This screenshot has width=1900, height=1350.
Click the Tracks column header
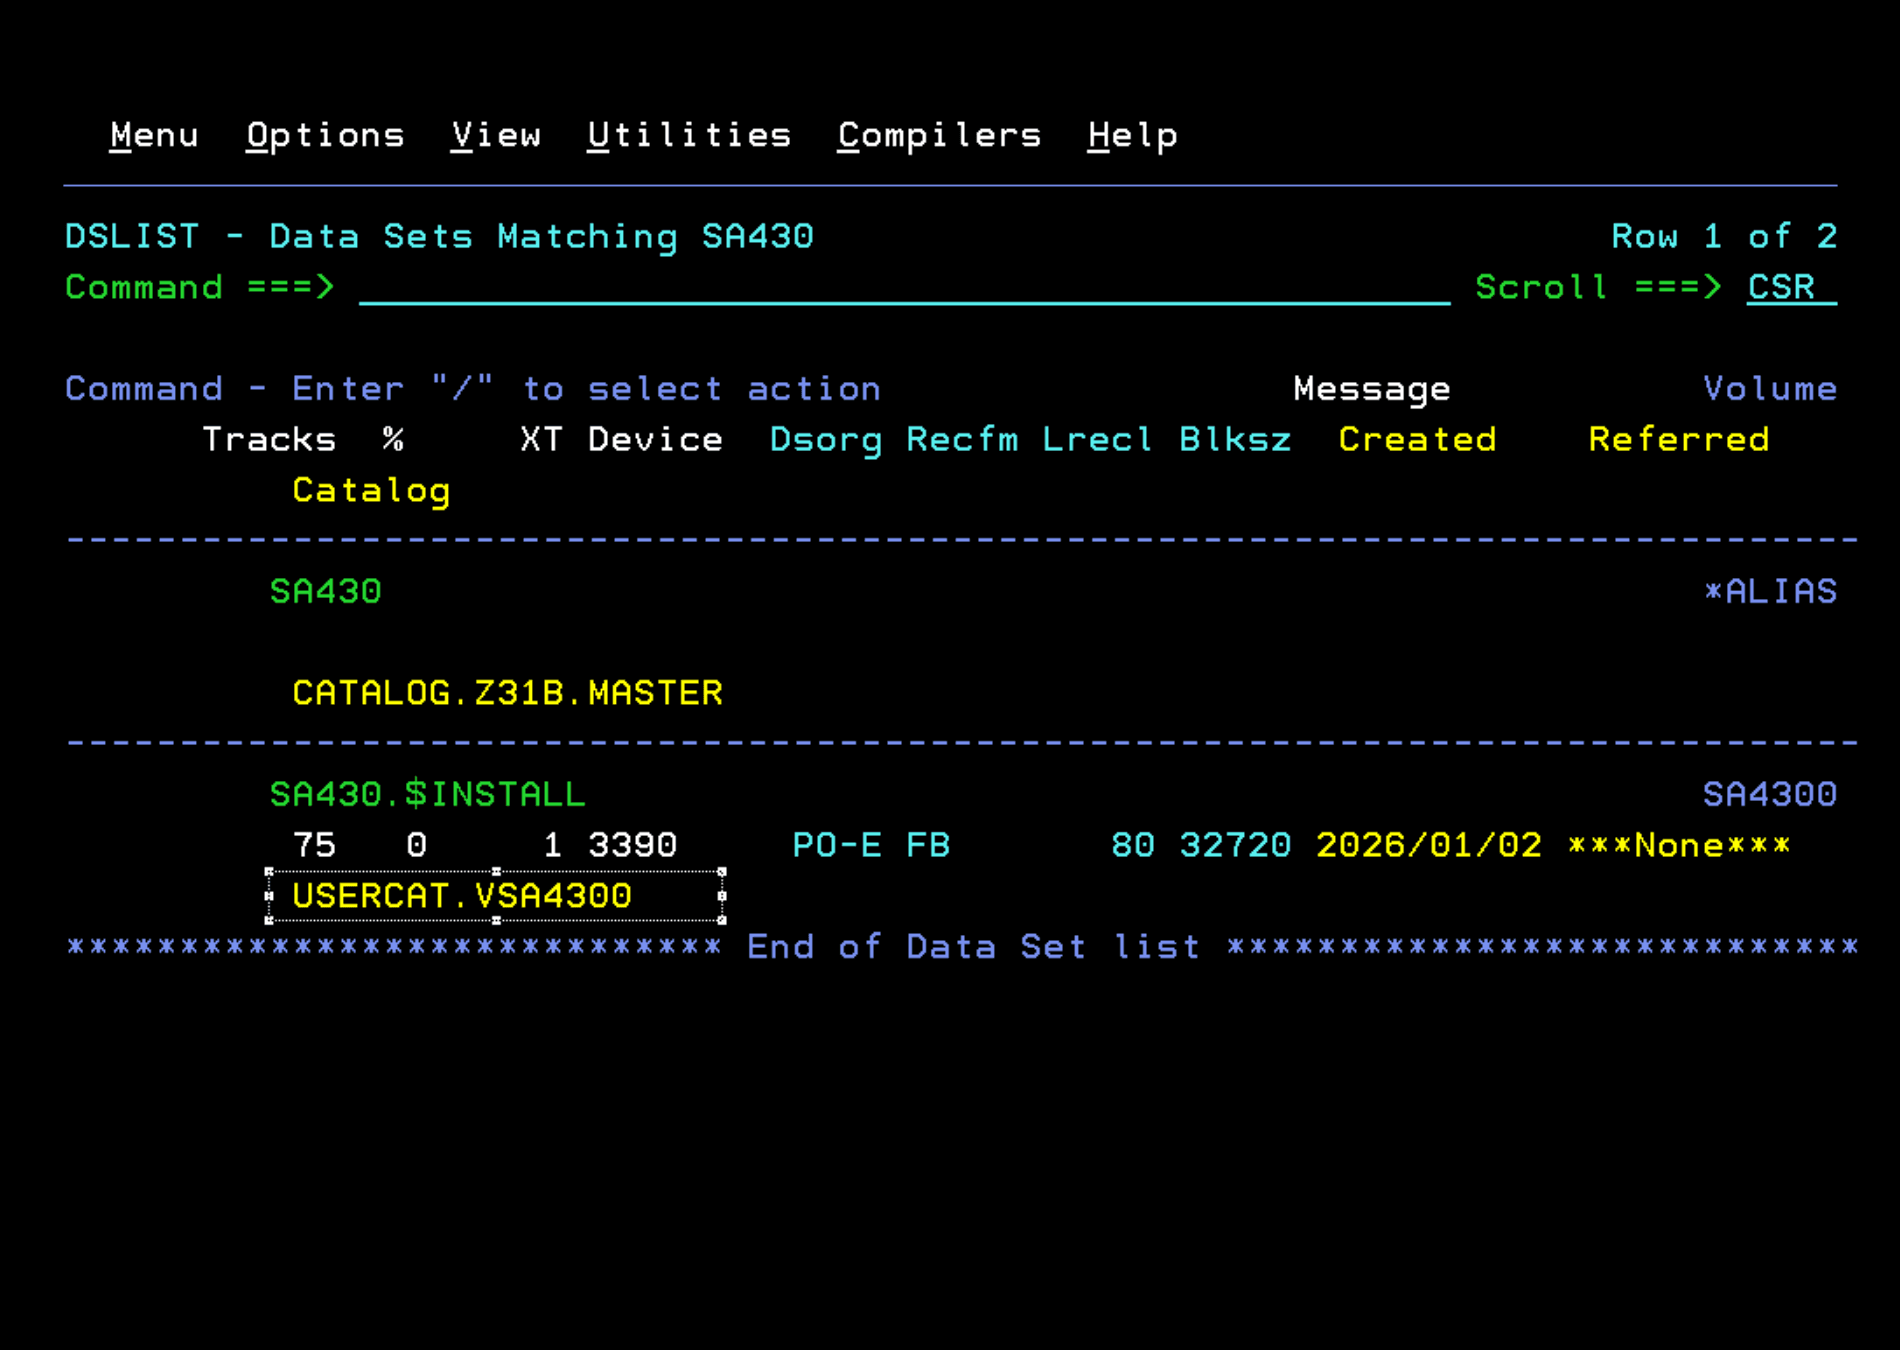(269, 439)
